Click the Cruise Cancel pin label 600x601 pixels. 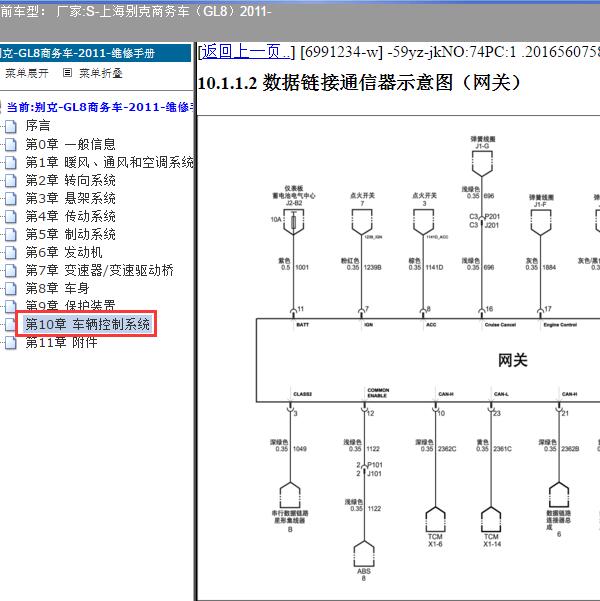500,325
